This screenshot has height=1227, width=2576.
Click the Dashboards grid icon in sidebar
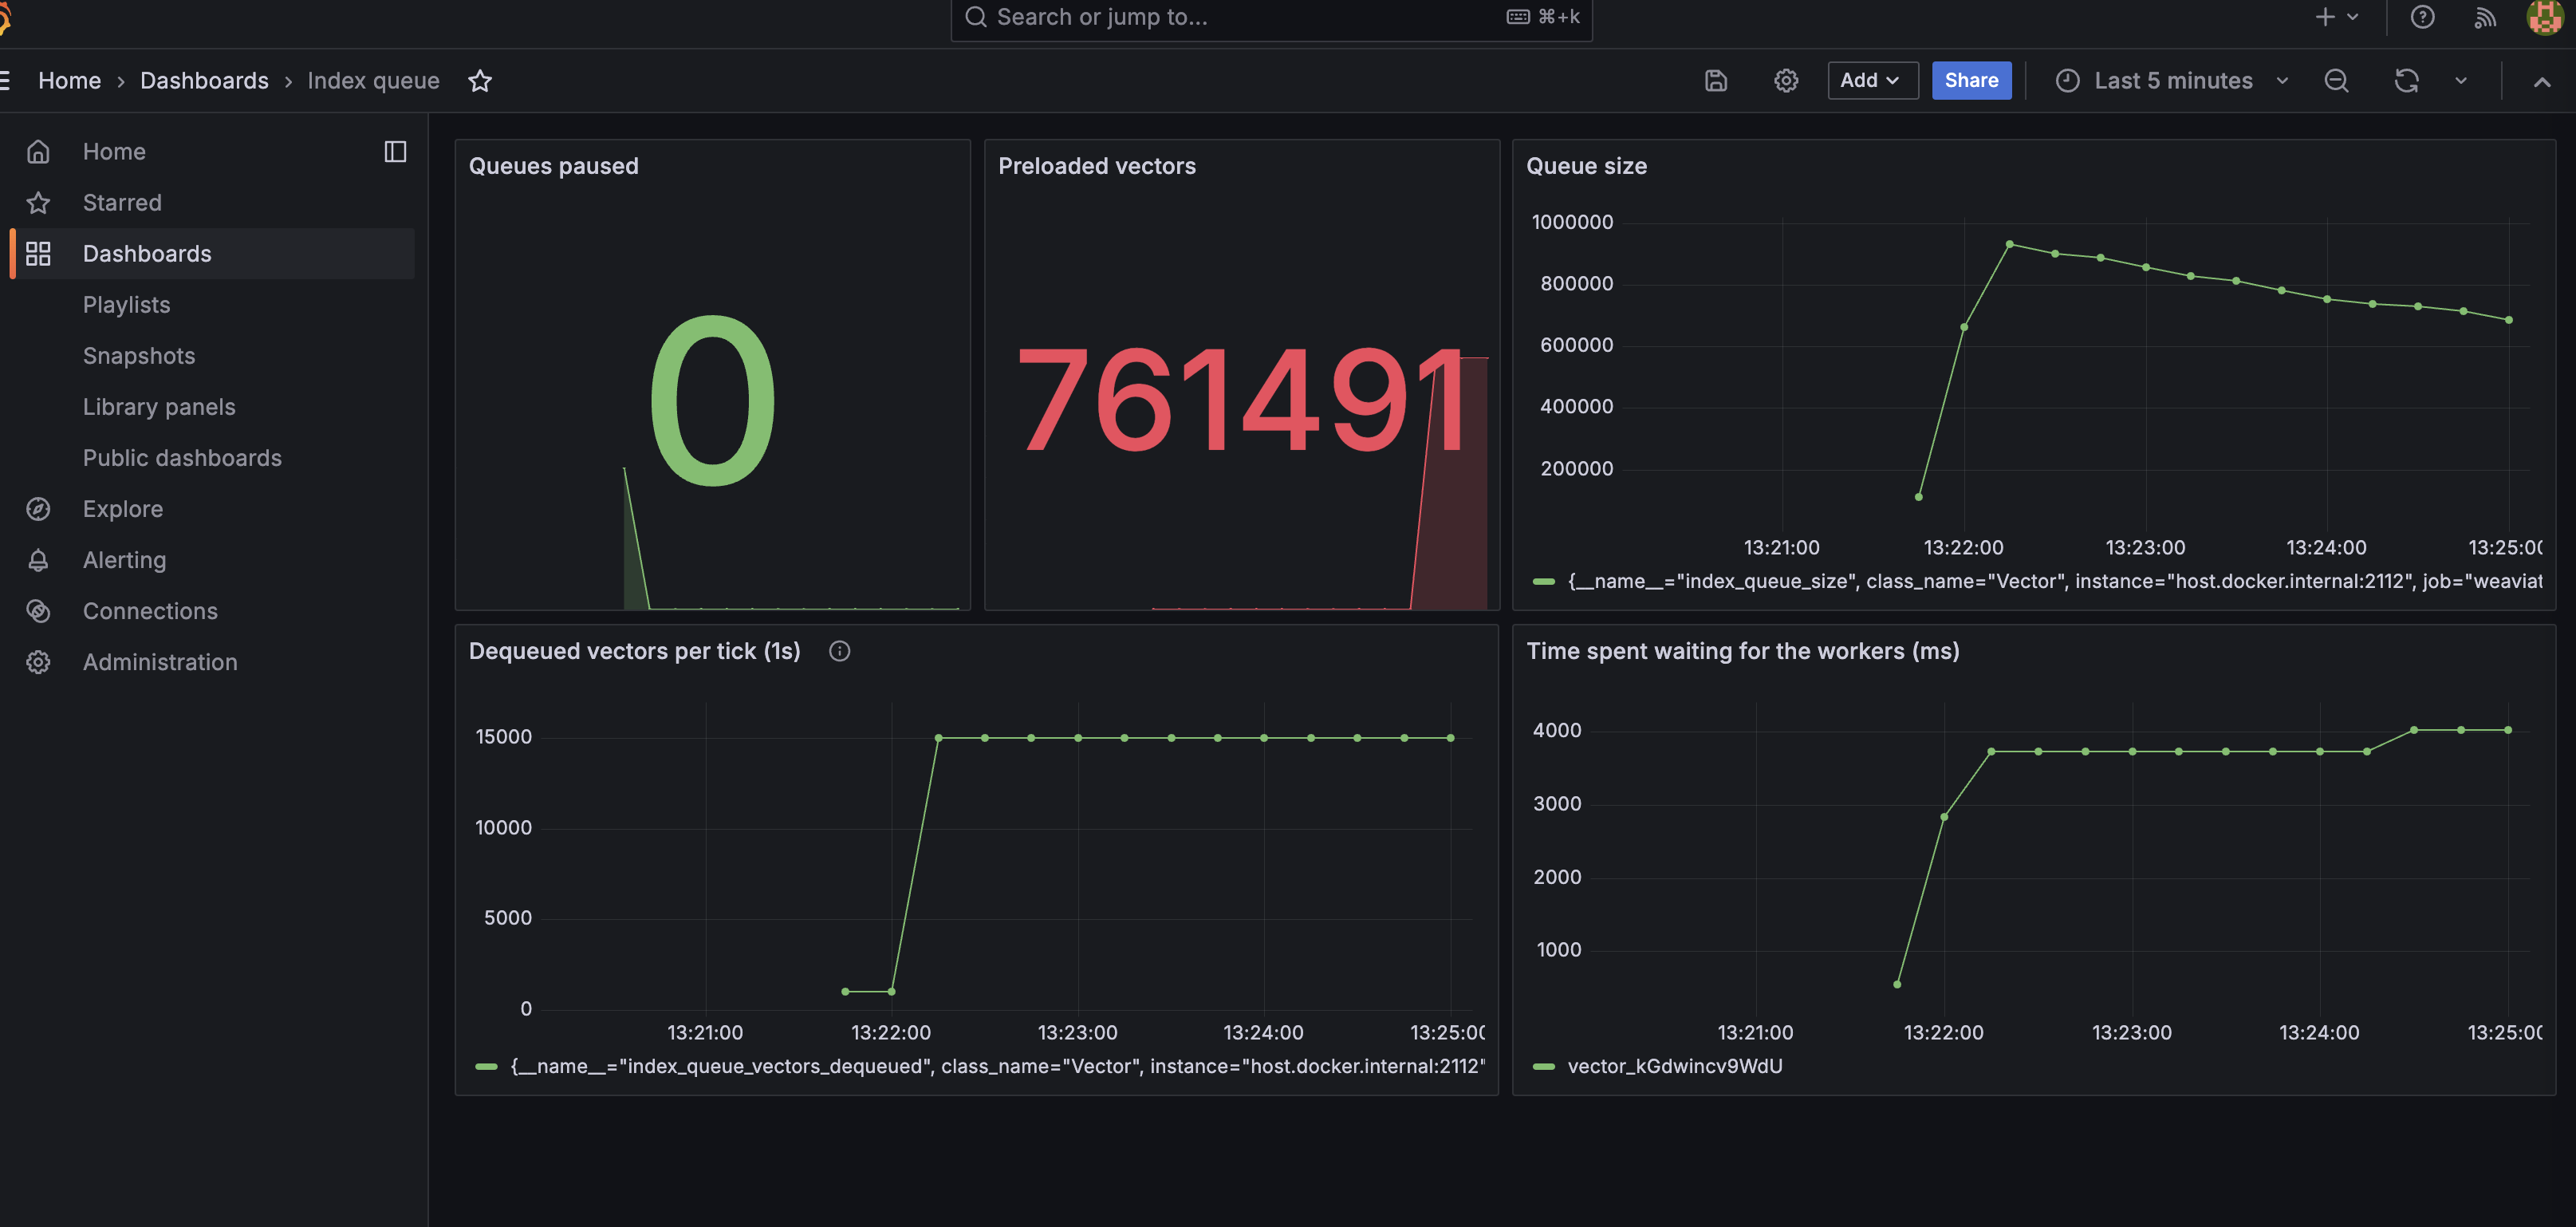click(x=38, y=253)
